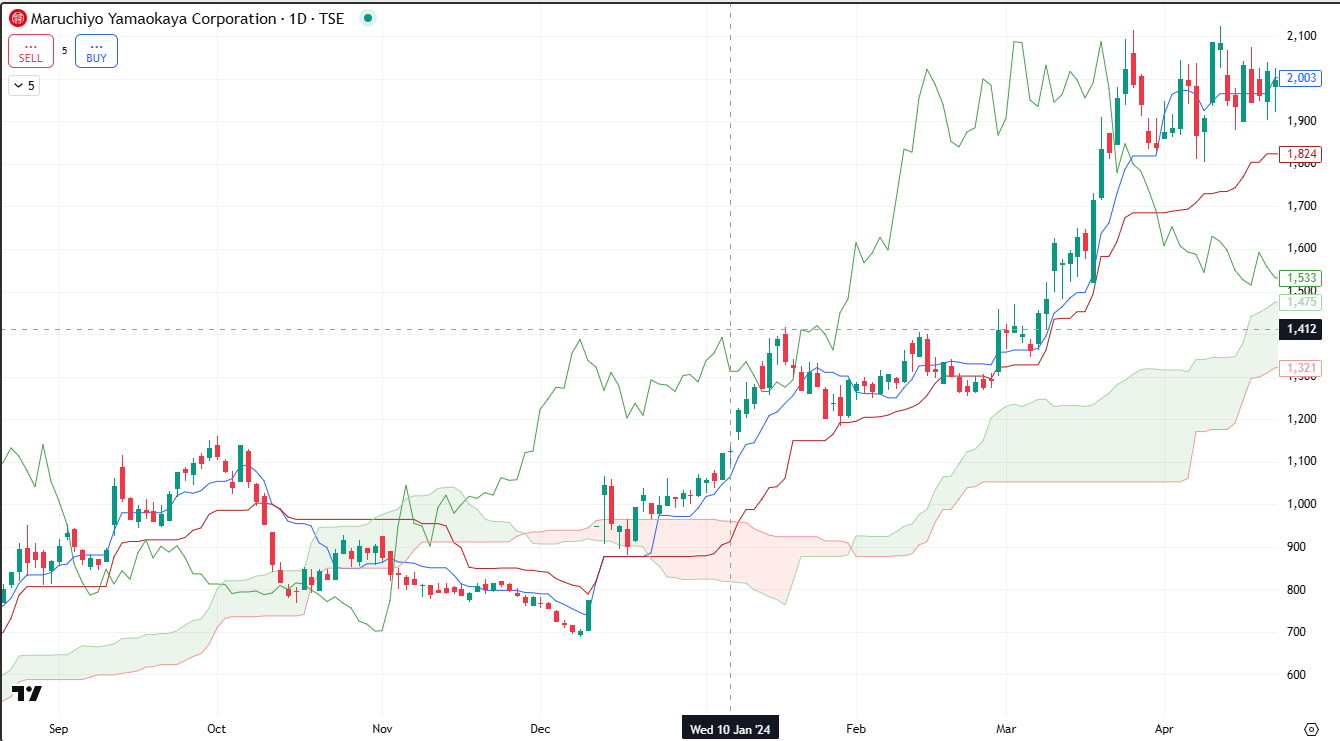The height and width of the screenshot is (741, 1340).
Task: Click the 2,100 price axis label
Action: coord(1302,36)
